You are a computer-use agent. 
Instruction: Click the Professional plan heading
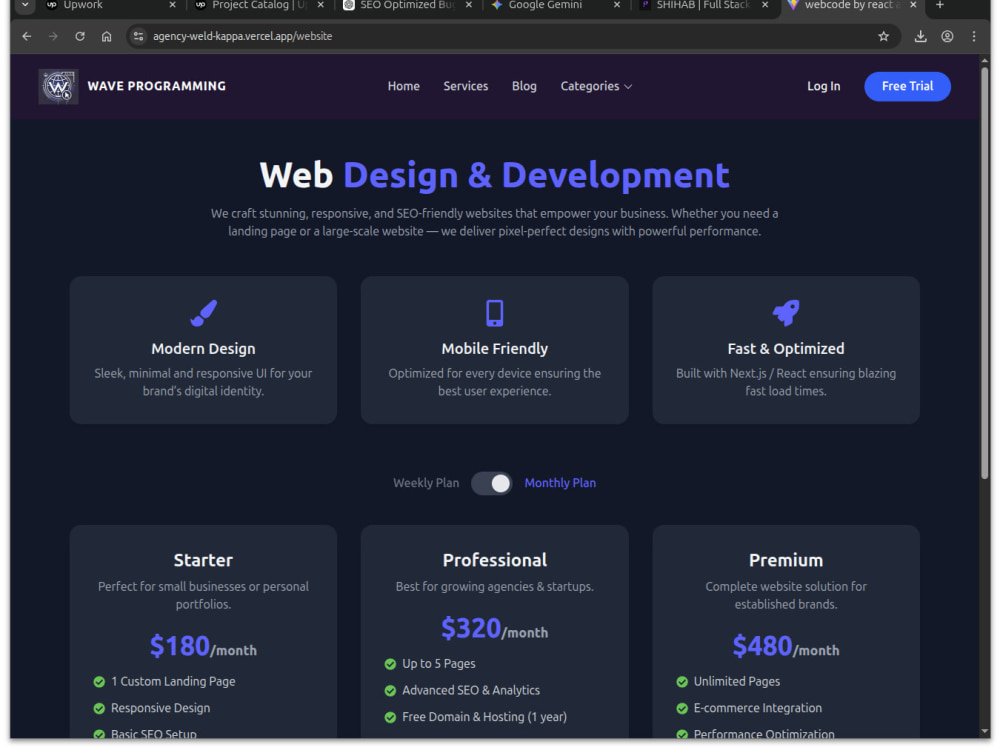(x=495, y=561)
